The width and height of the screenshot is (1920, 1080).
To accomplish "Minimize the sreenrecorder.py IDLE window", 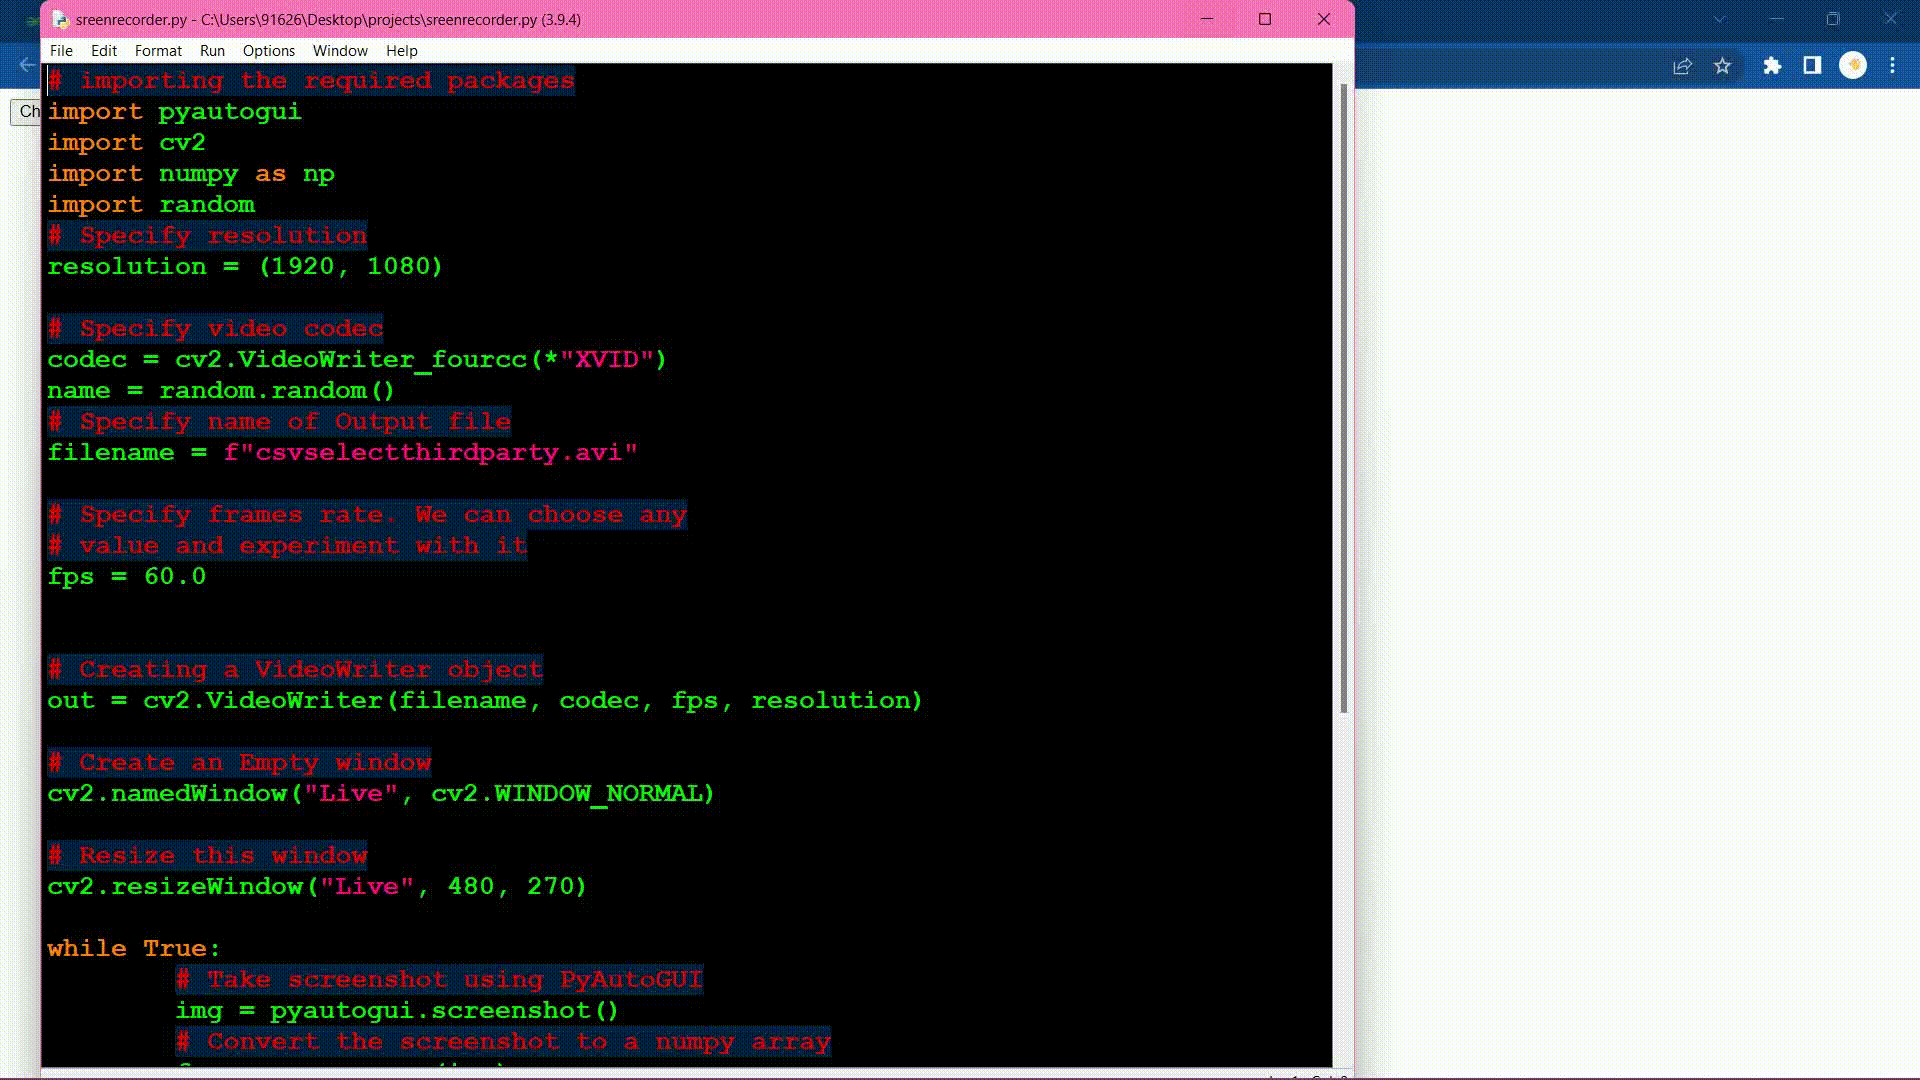I will coord(1207,19).
